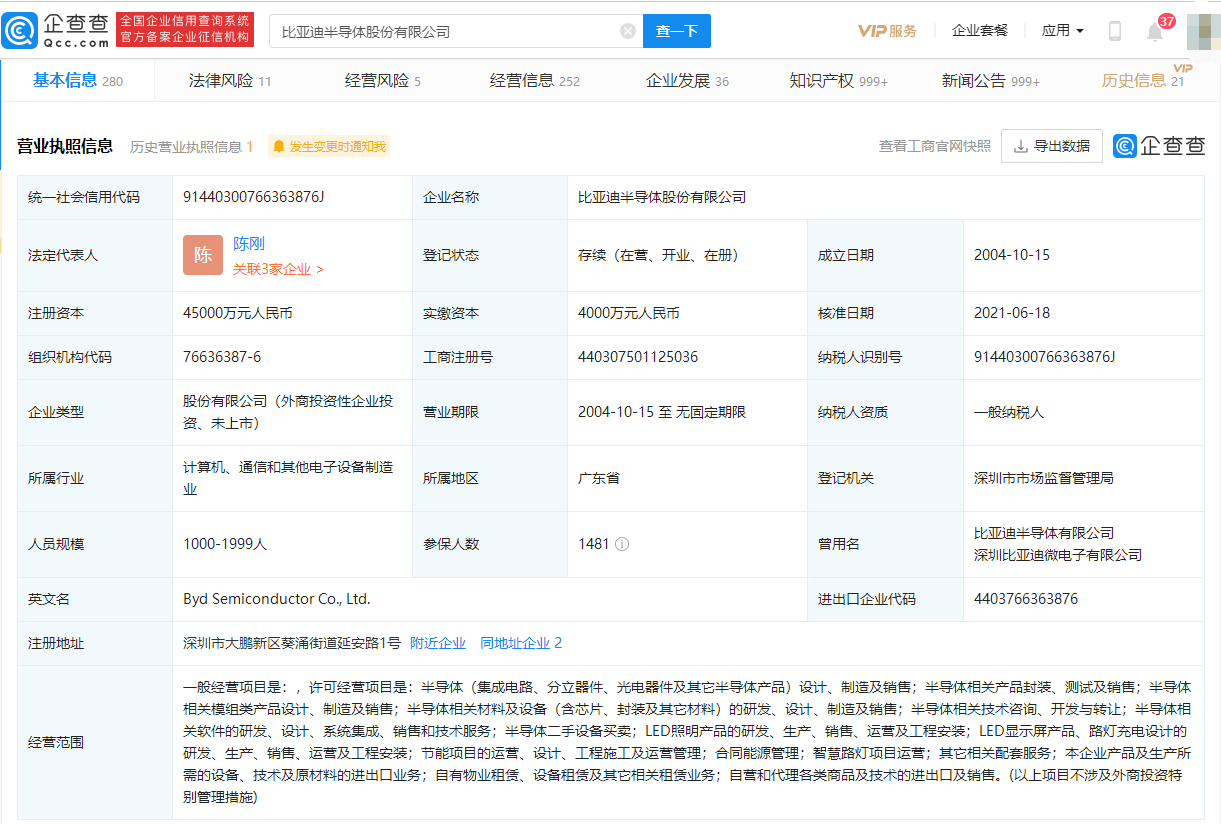Clear the search box with the X icon

click(x=628, y=31)
